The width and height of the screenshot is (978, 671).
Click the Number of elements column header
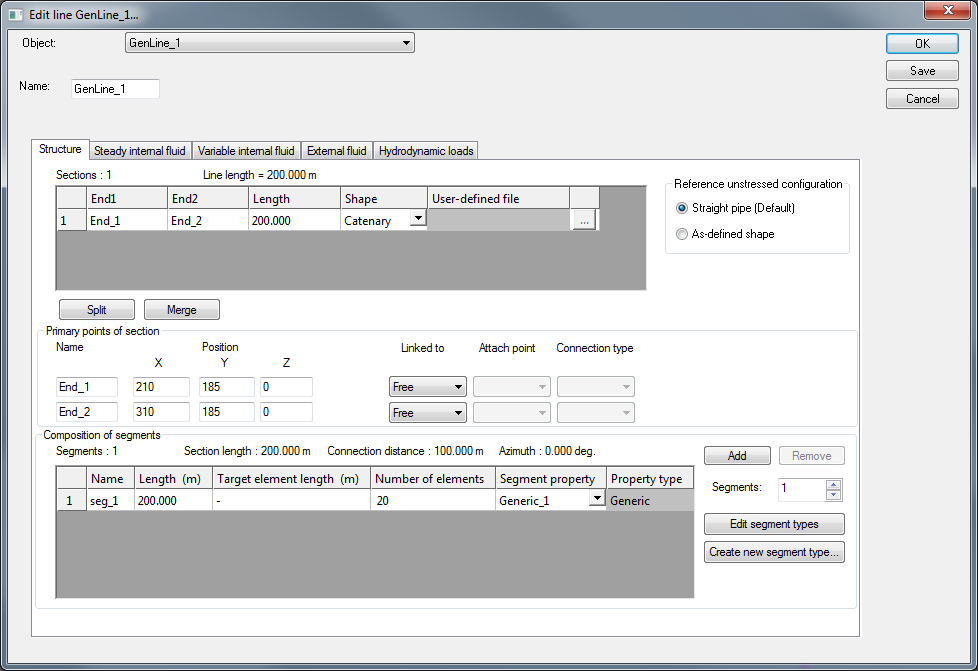[x=433, y=478]
